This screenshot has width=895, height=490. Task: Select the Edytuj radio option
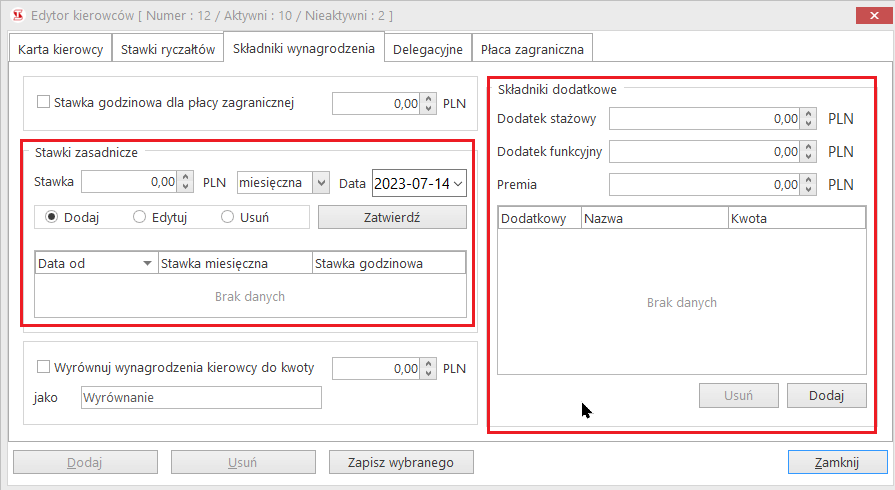(139, 217)
